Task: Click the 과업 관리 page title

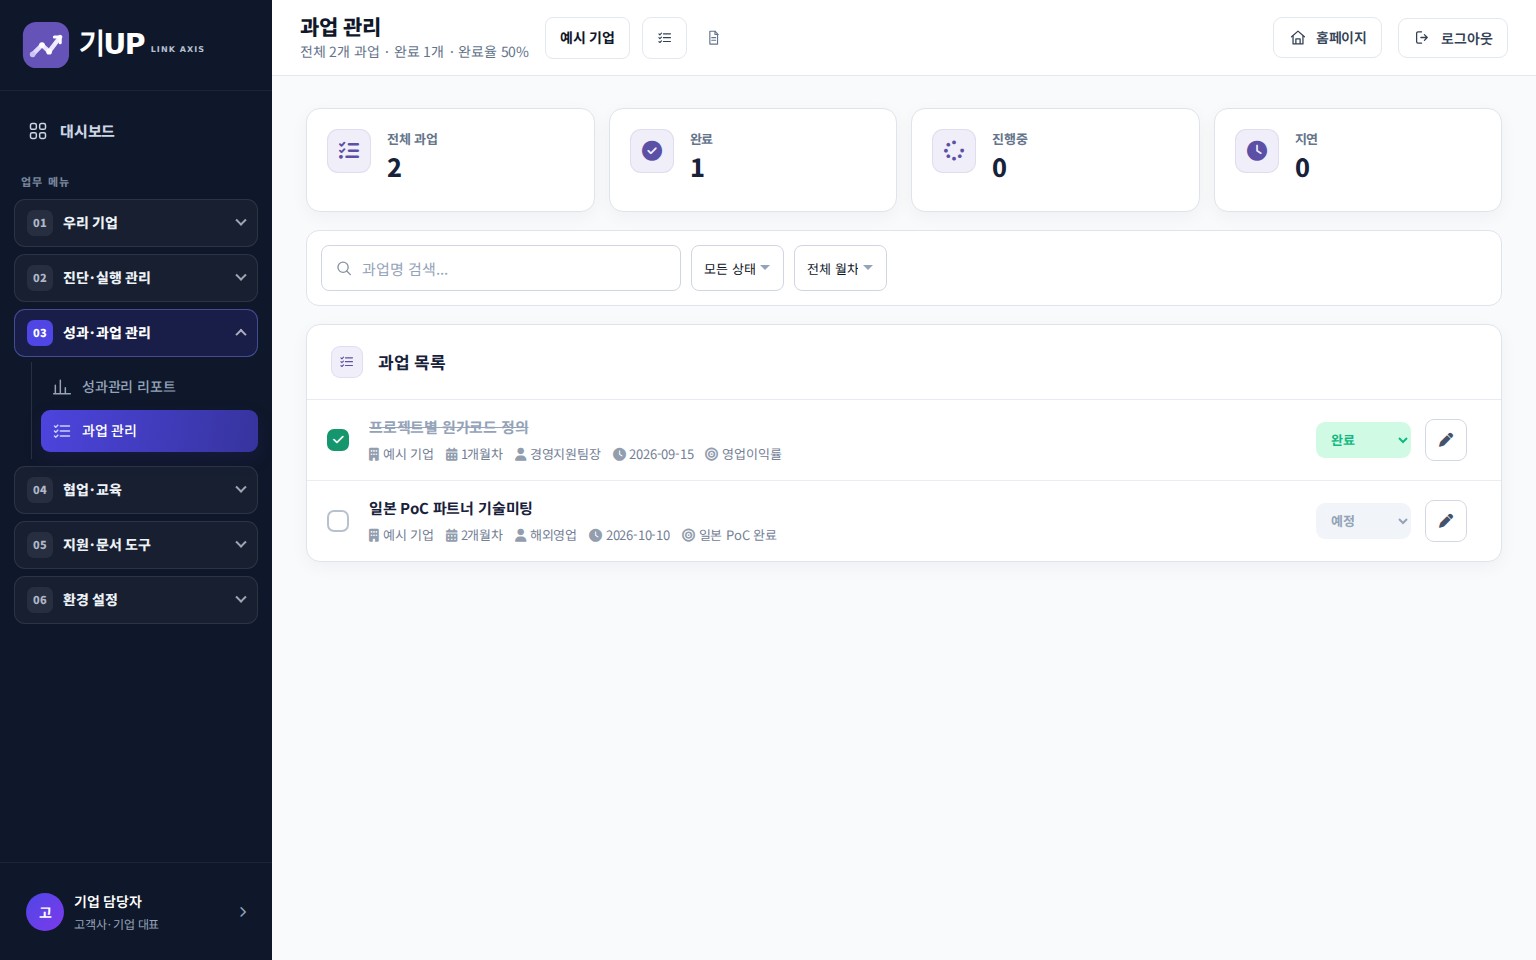Action: (340, 27)
